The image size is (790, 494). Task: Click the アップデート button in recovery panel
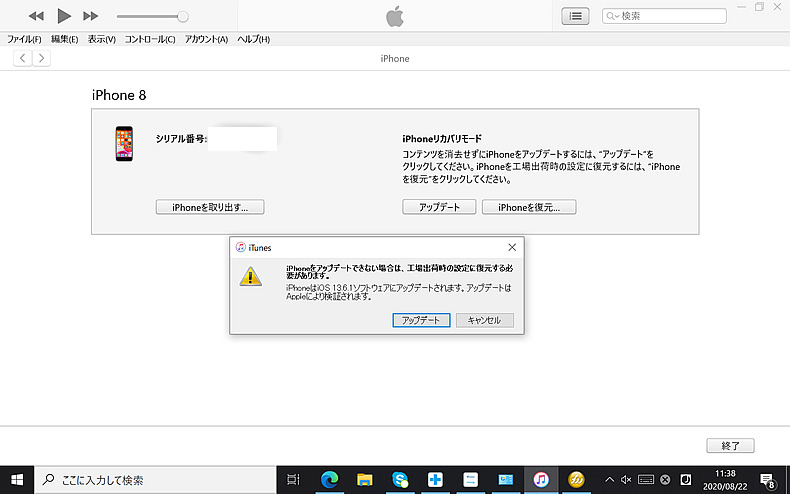[x=439, y=207]
